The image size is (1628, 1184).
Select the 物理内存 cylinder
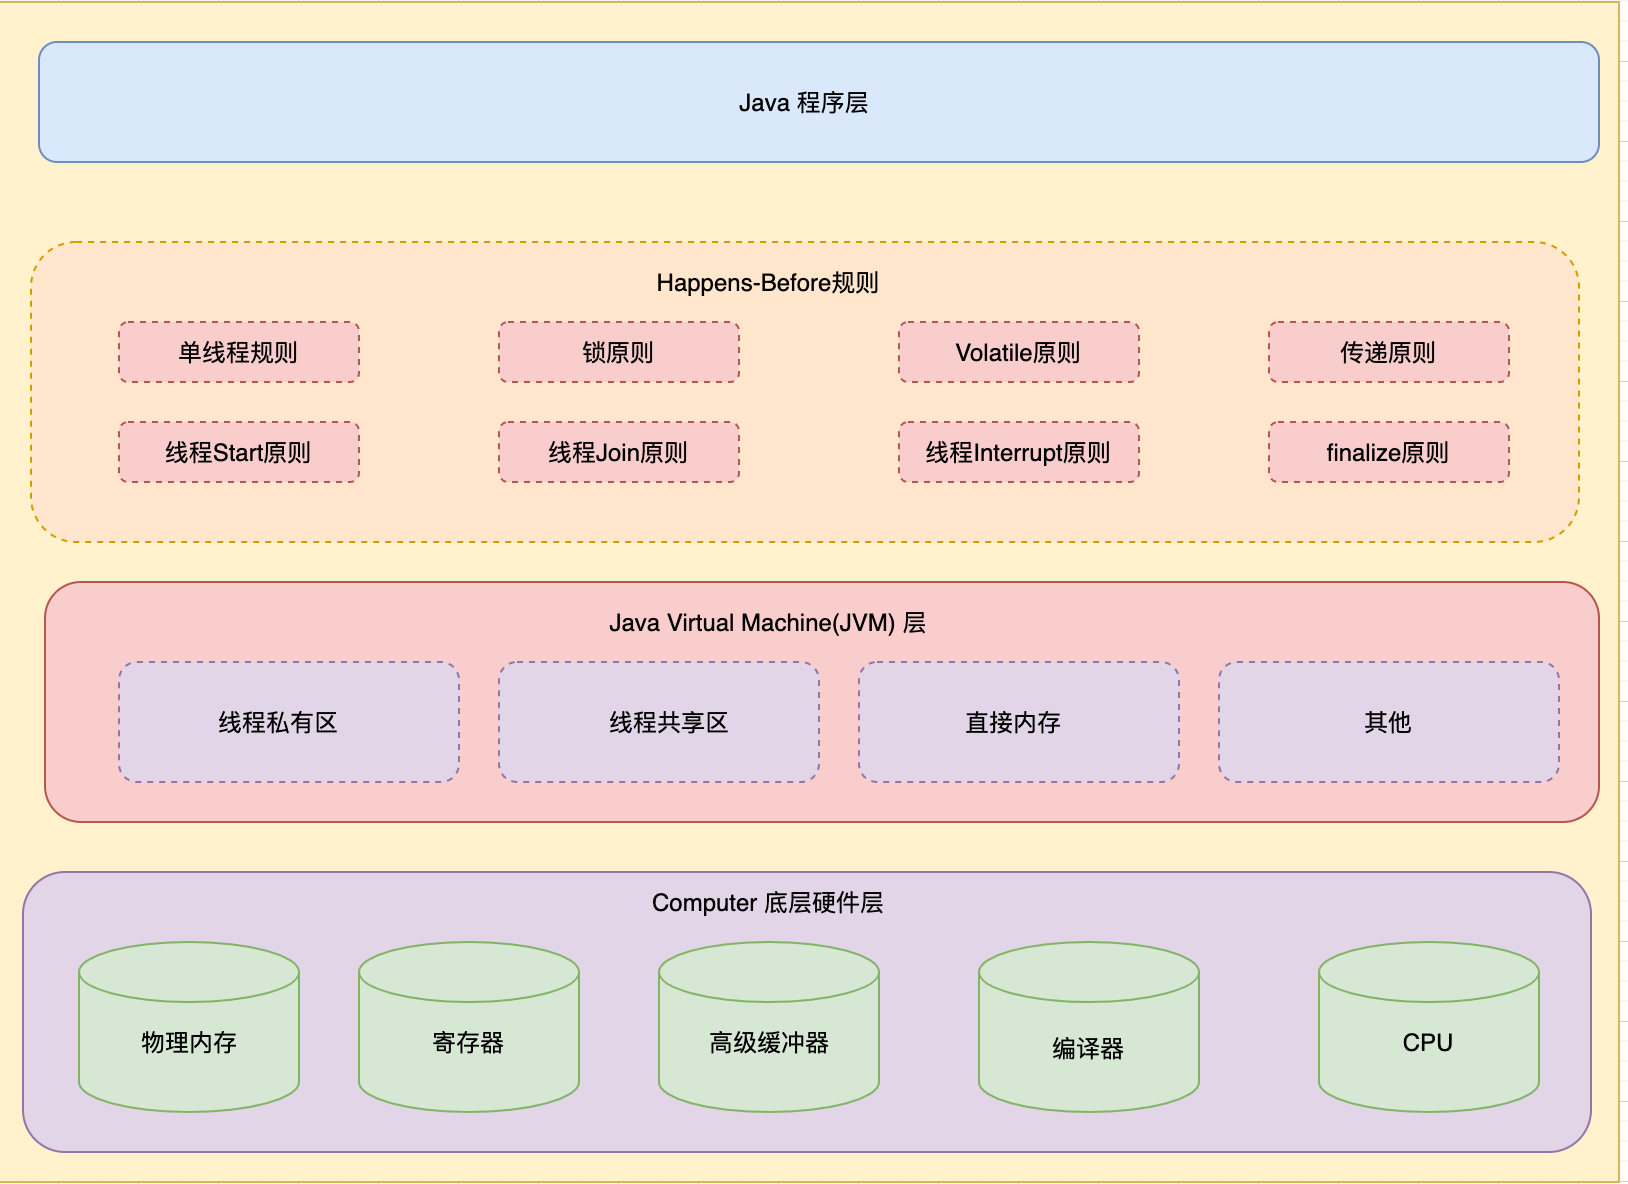coord(189,1027)
